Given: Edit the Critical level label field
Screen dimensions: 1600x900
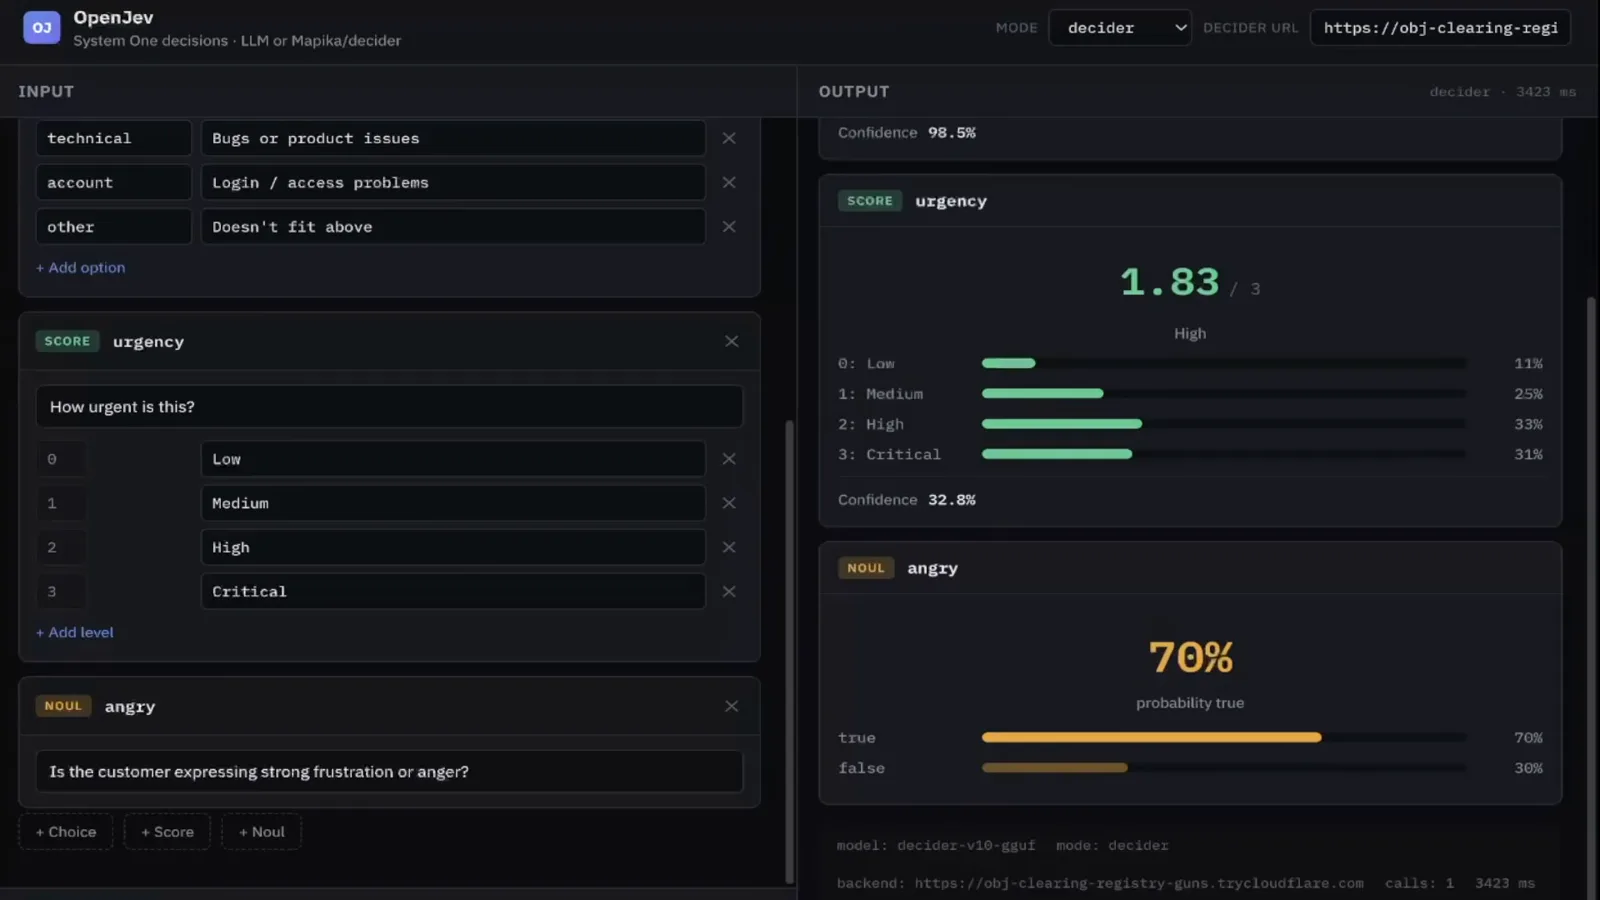Looking at the screenshot, I should coord(453,592).
